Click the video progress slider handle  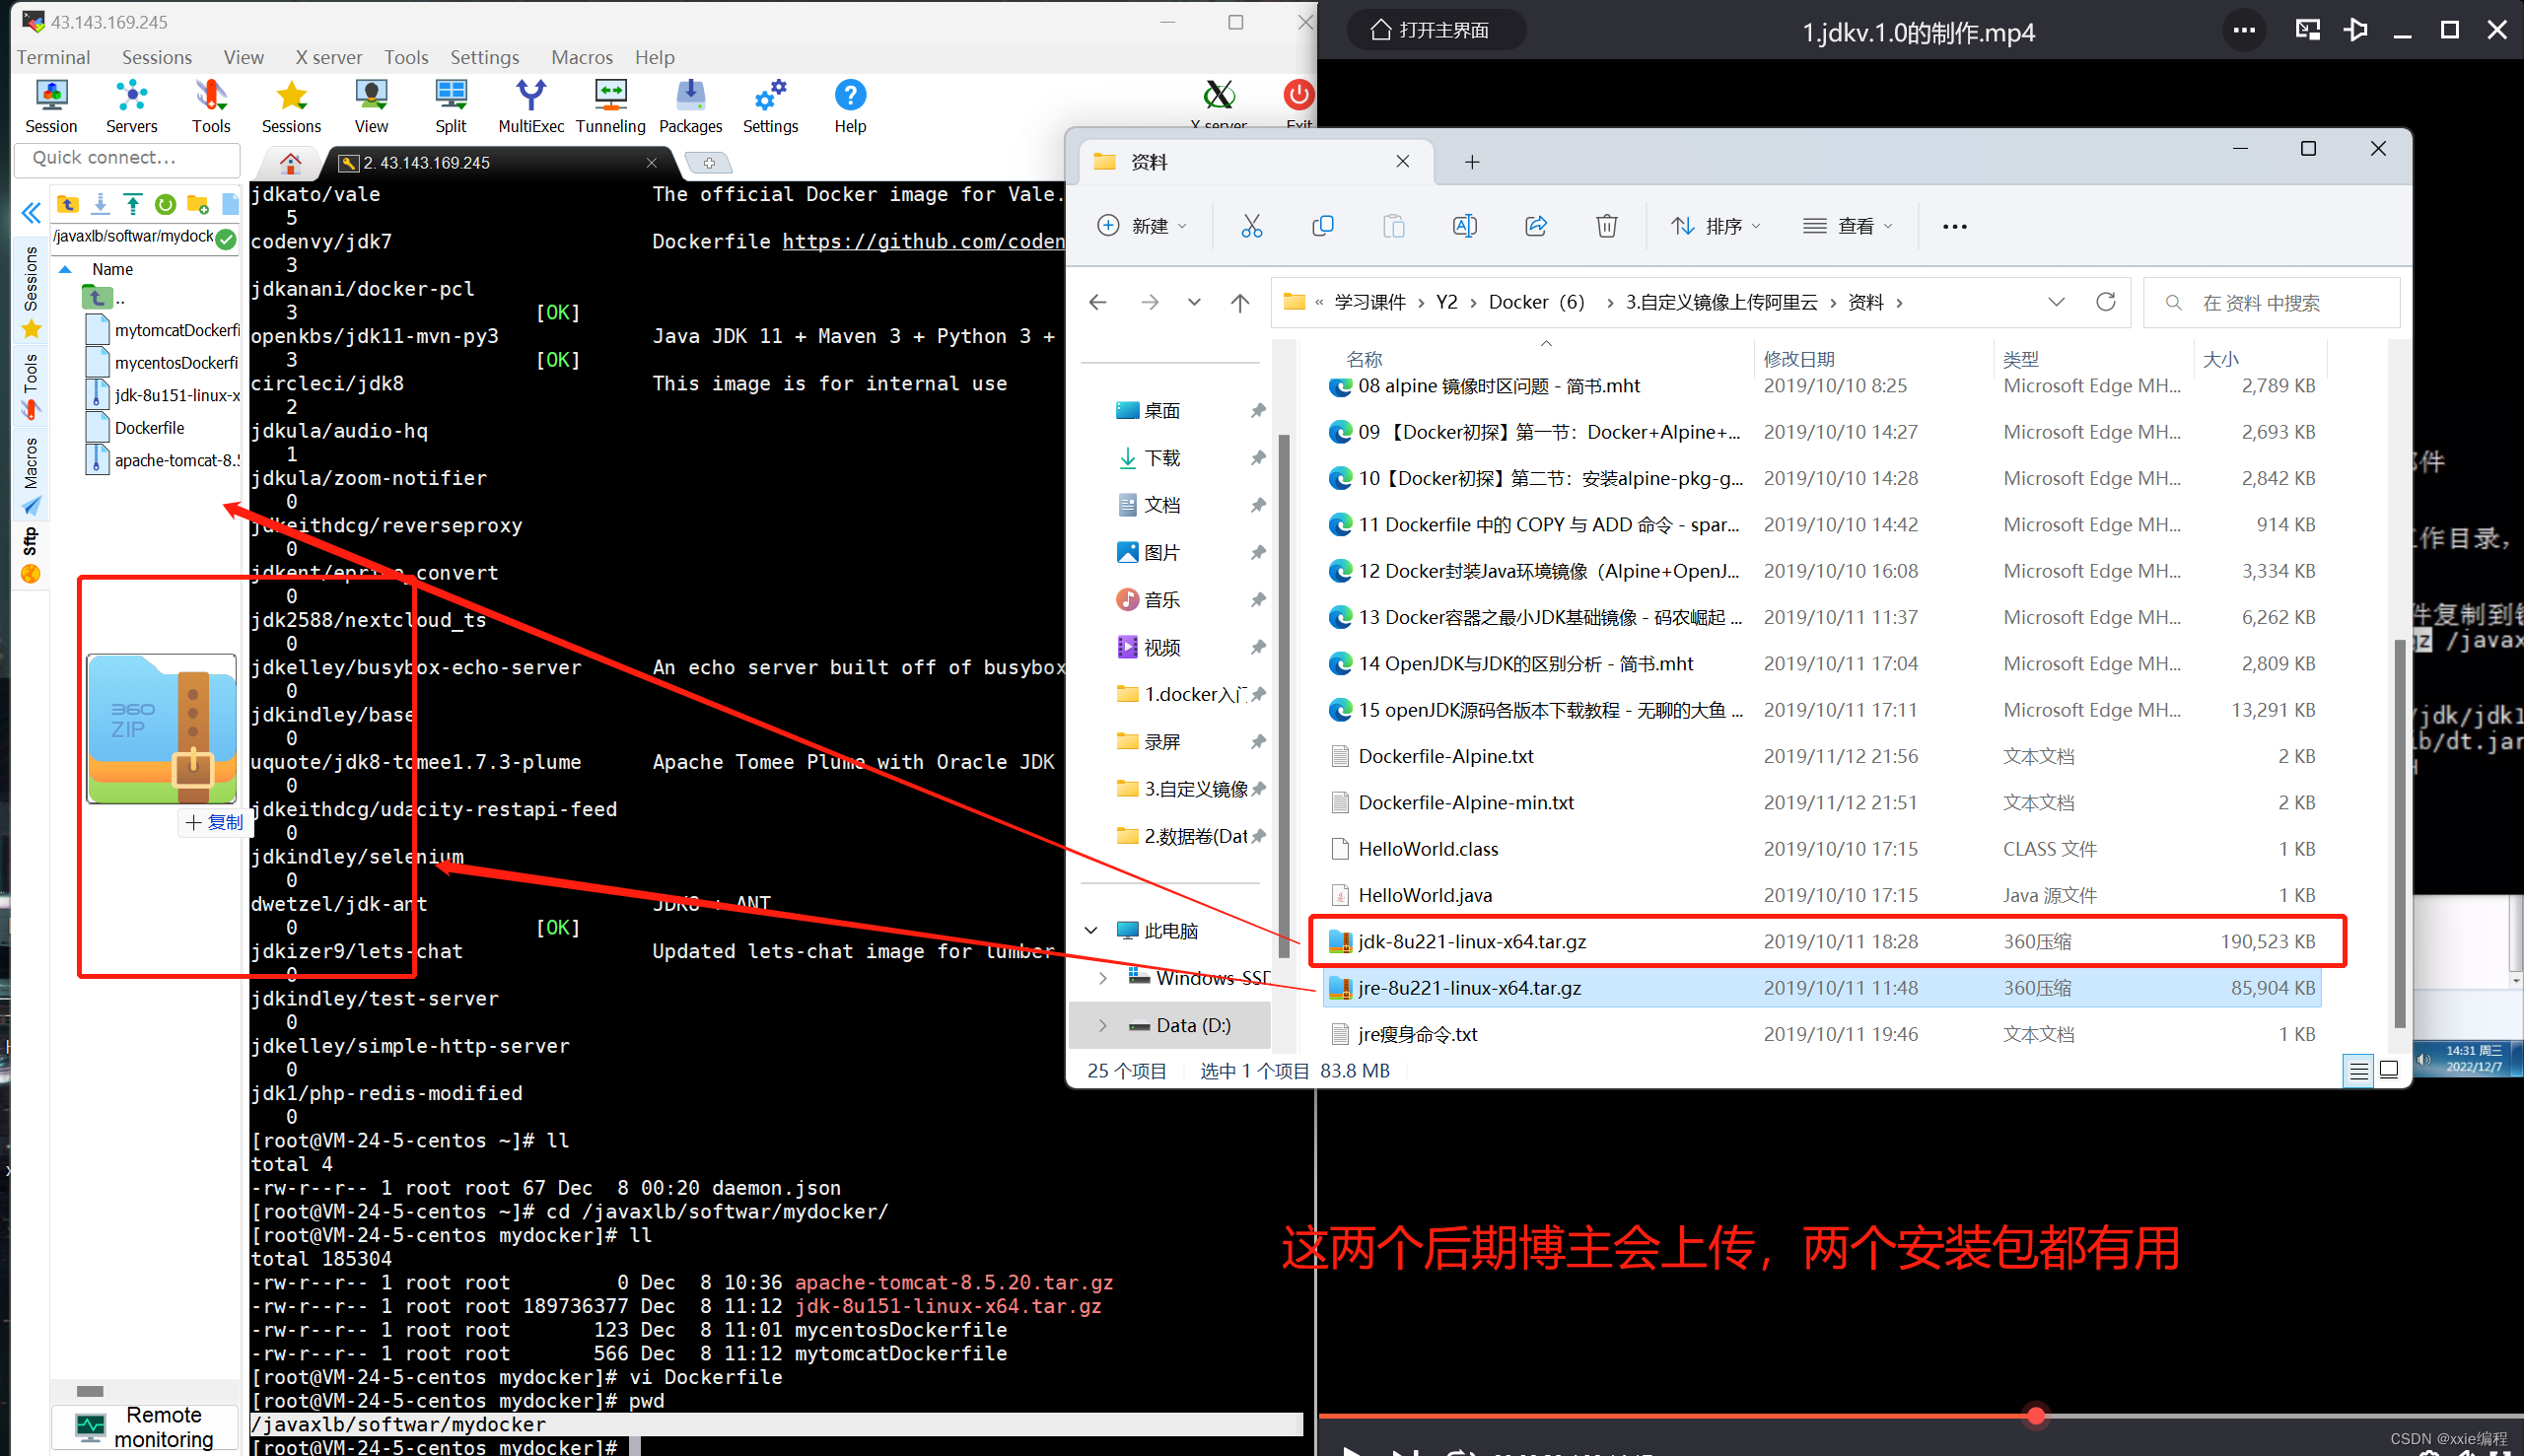[x=2036, y=1415]
